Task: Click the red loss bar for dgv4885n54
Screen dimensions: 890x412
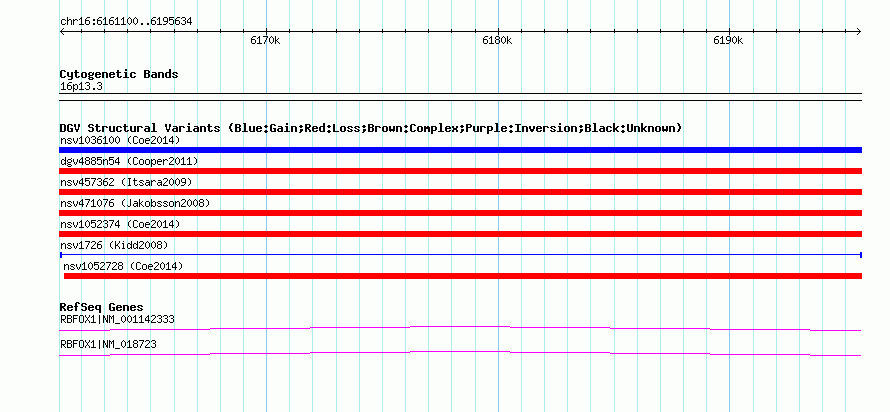Action: tap(460, 171)
